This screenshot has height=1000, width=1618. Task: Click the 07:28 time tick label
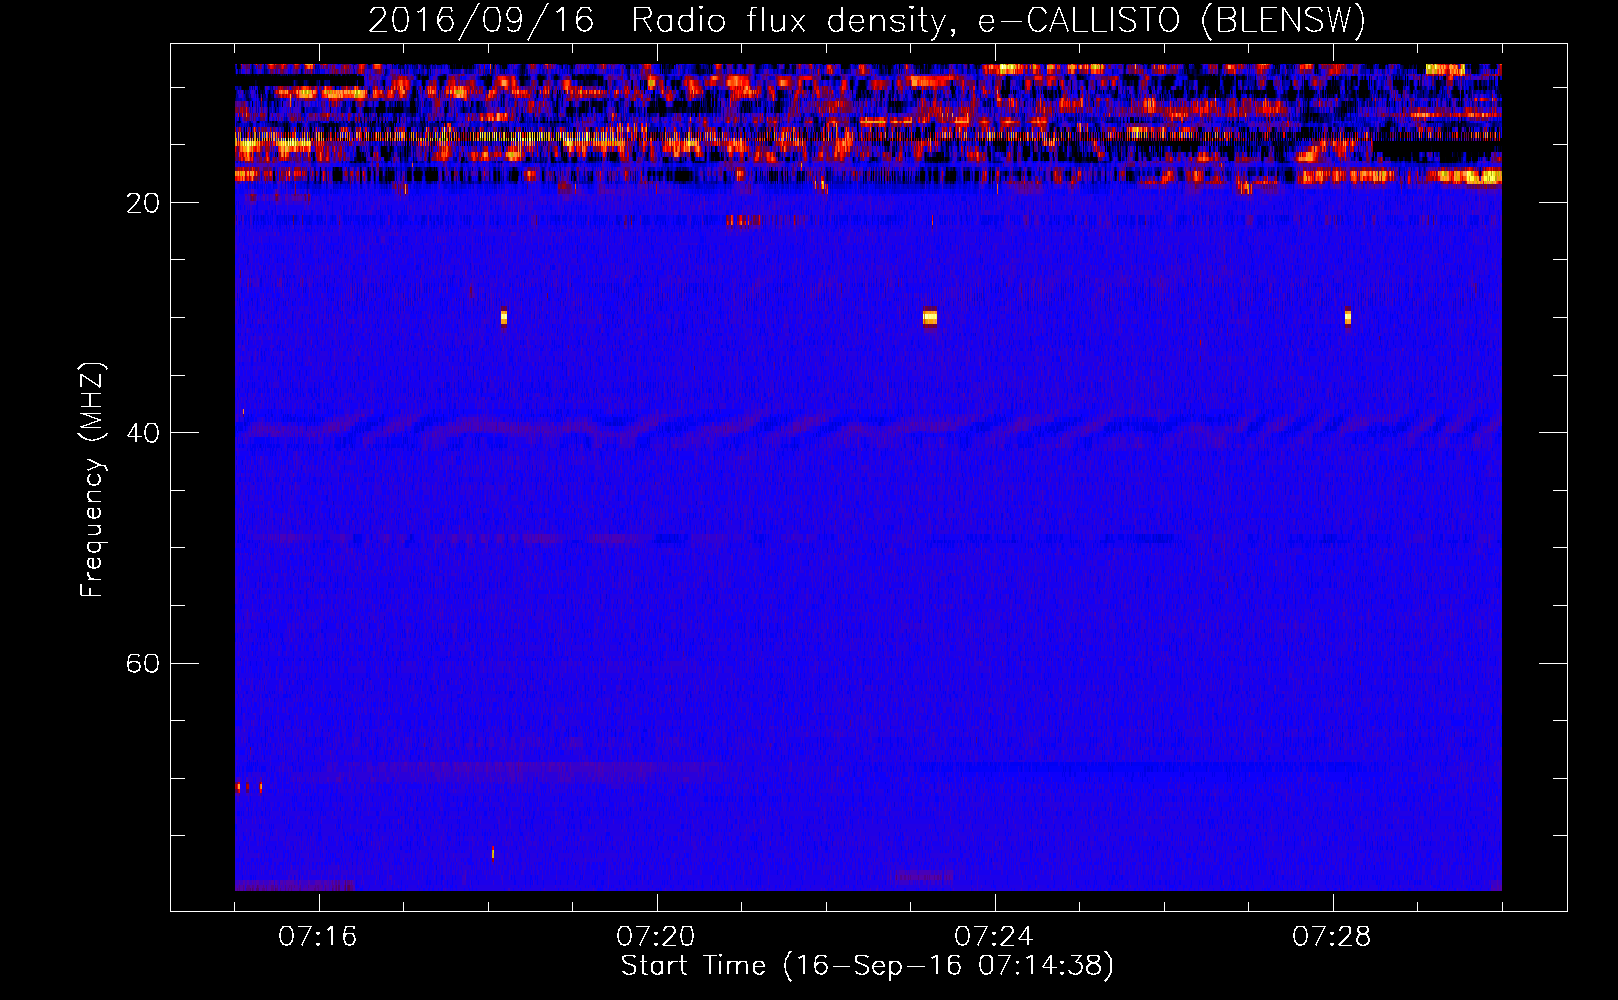1332,937
